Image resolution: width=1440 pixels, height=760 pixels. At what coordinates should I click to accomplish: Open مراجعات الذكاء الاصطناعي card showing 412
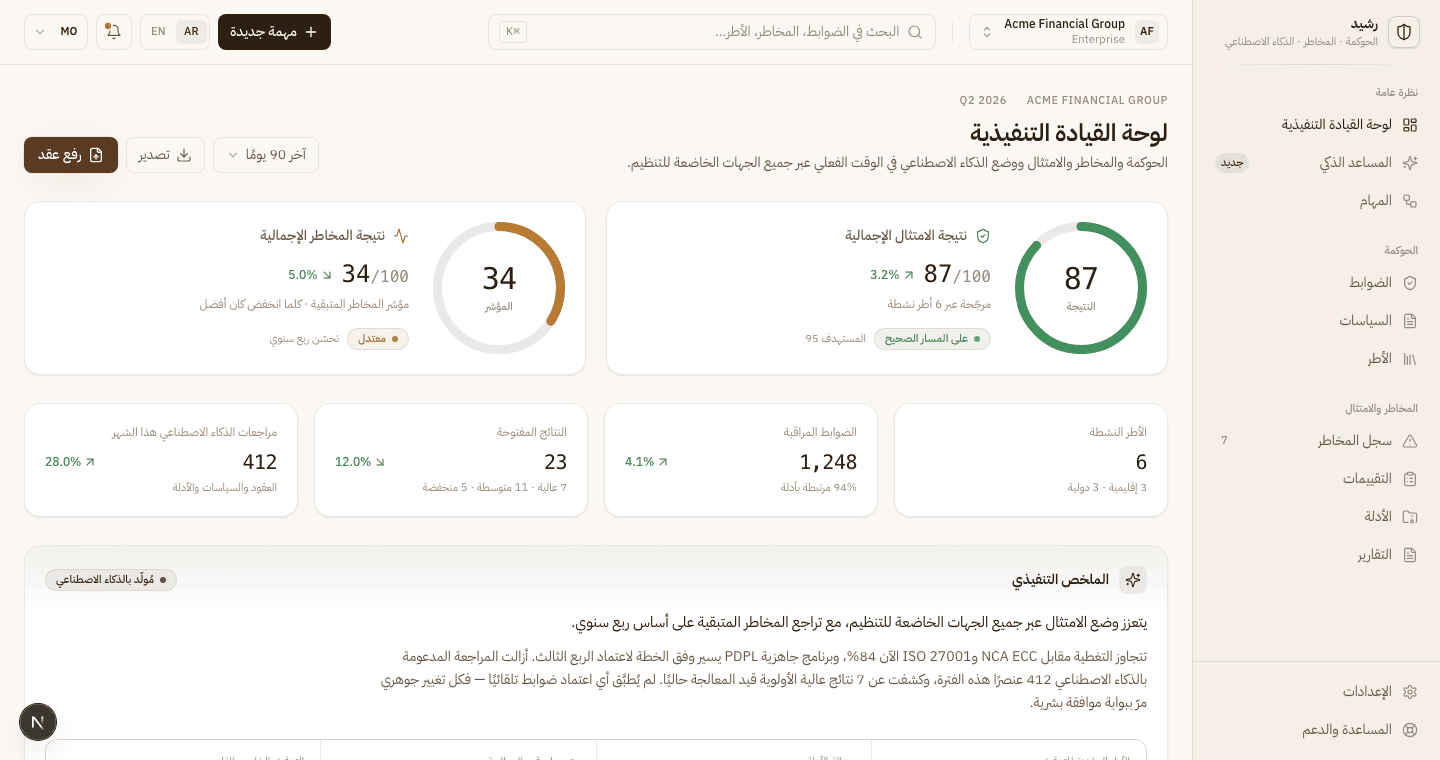(x=161, y=460)
